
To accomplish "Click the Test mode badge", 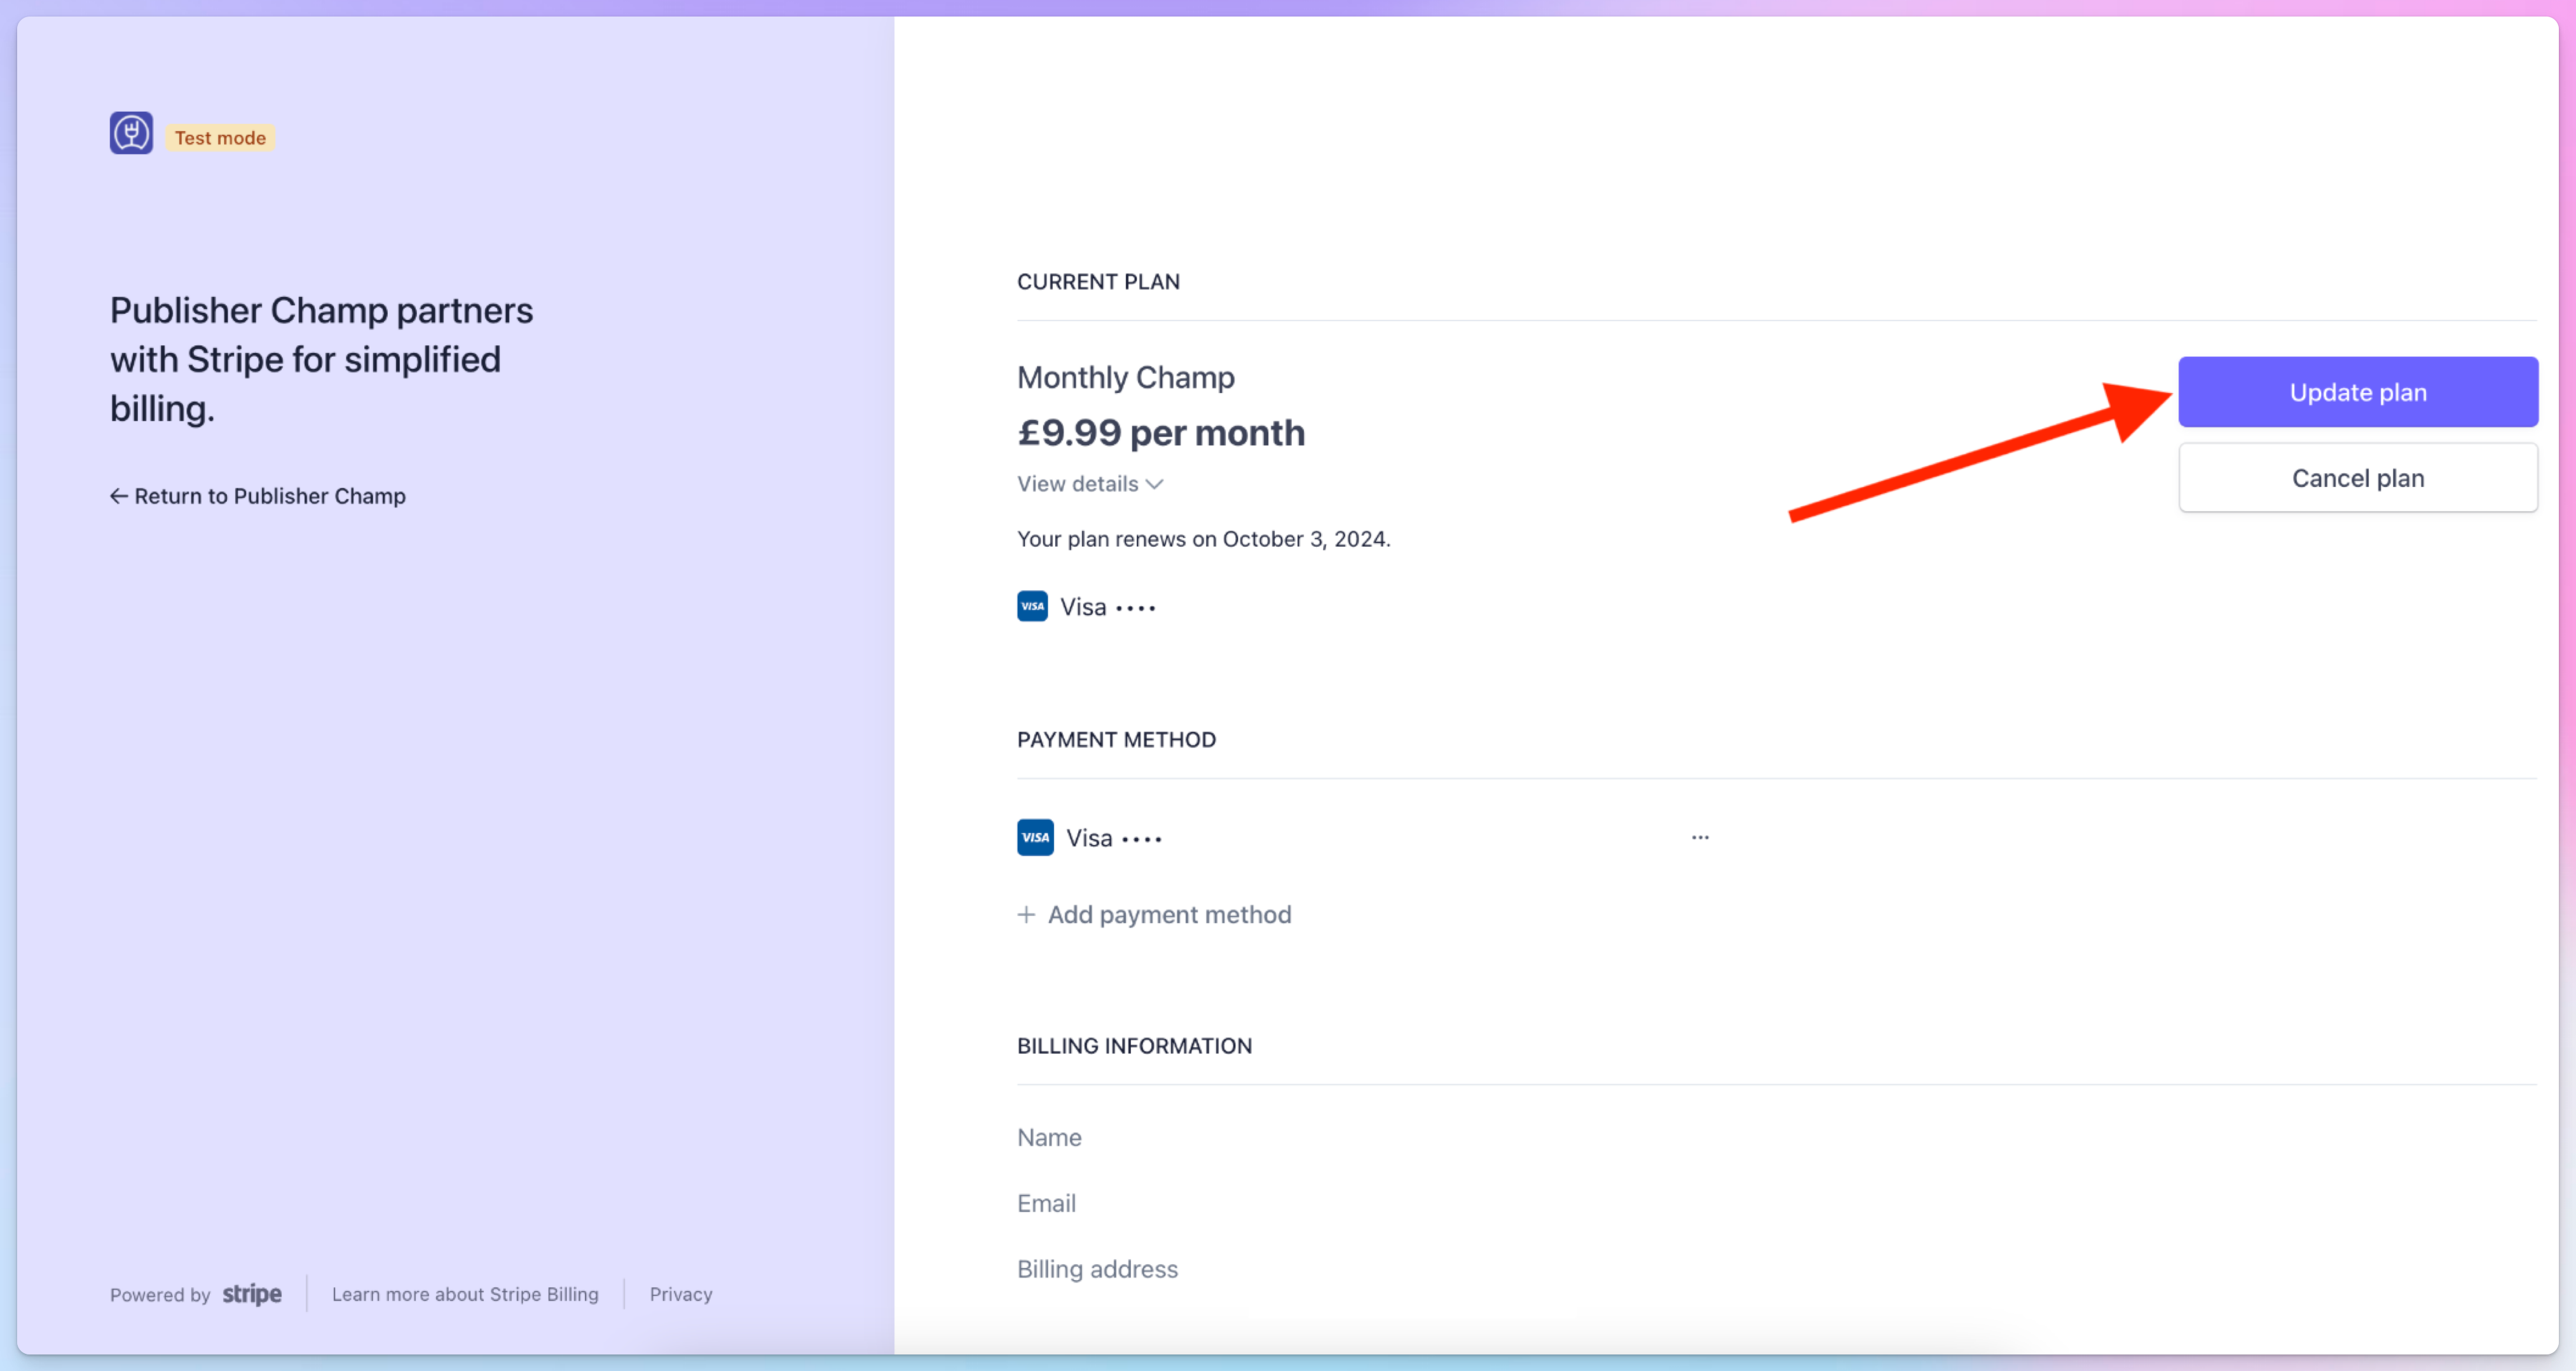I will point(220,138).
